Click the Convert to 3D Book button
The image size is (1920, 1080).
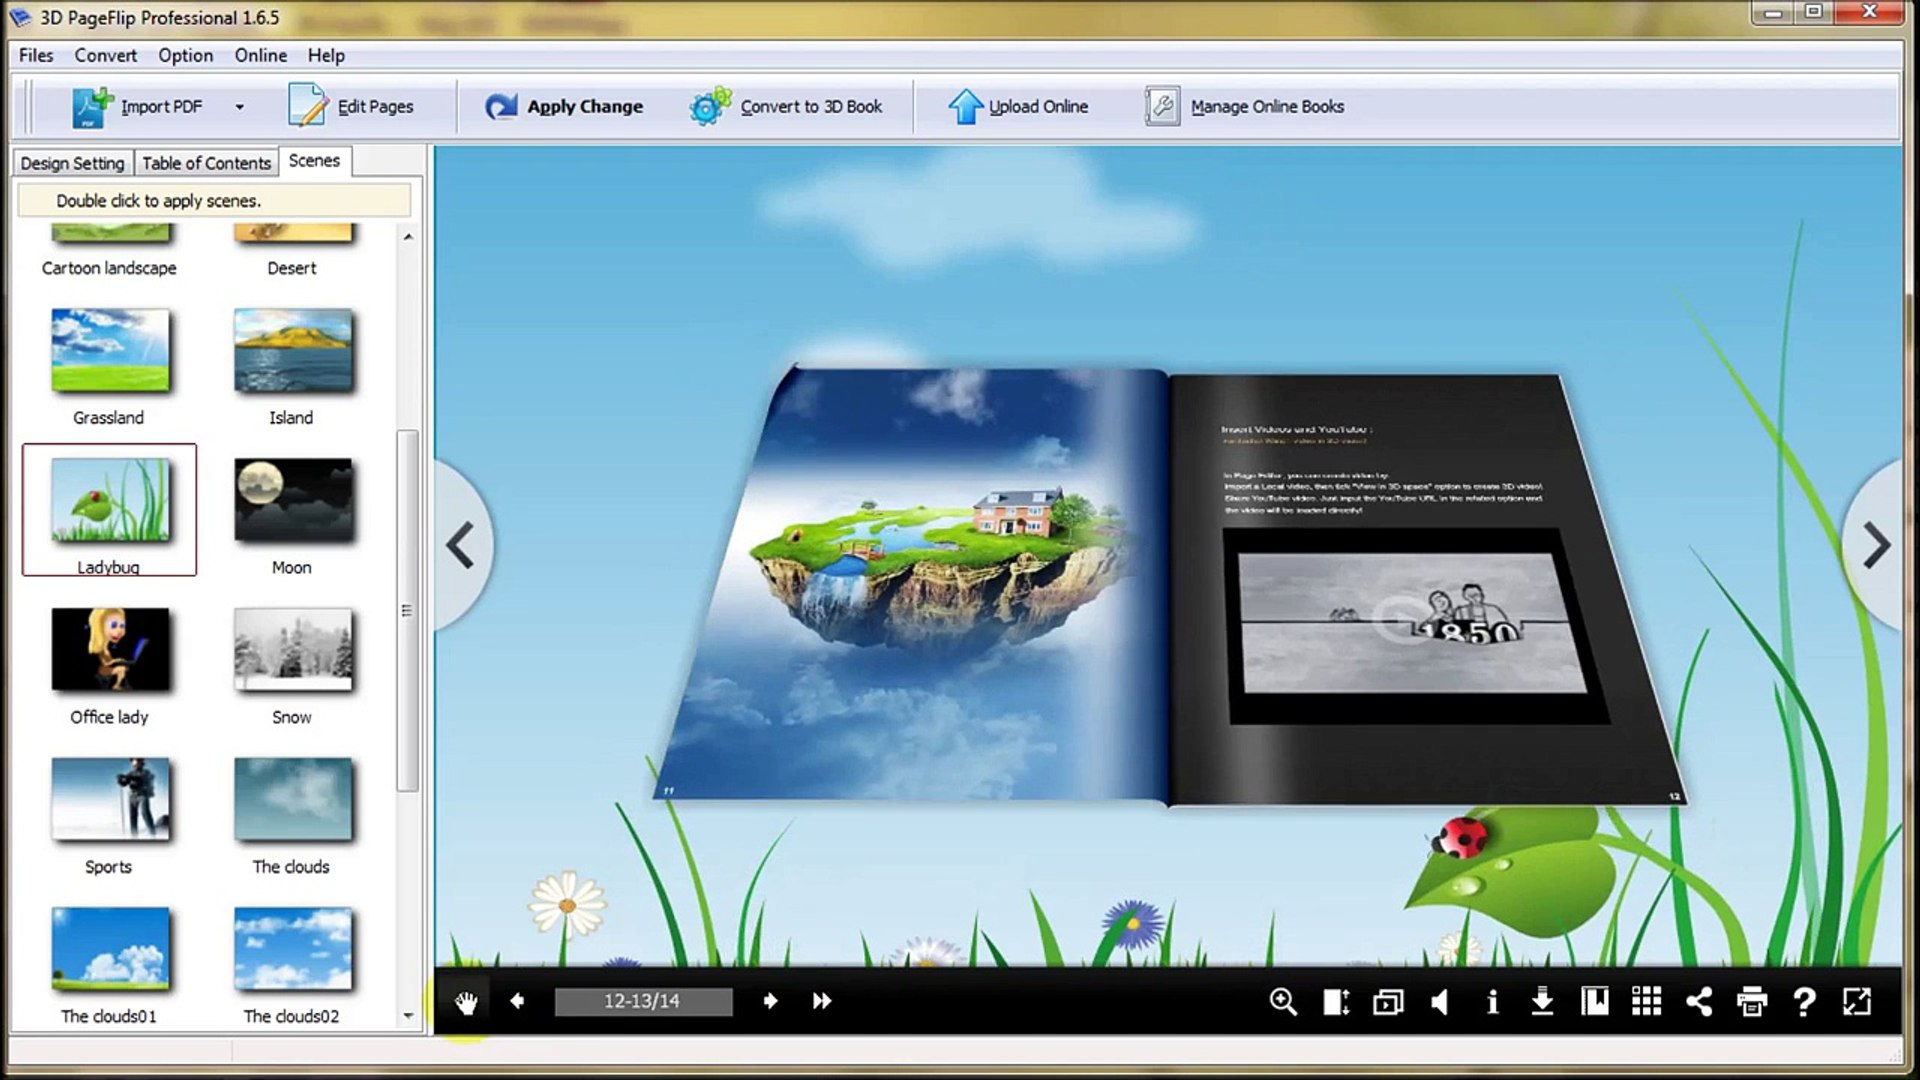pos(786,107)
